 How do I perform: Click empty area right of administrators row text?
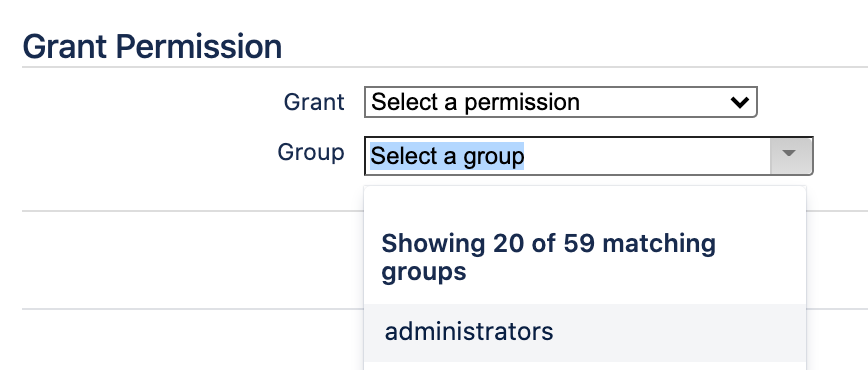point(678,332)
